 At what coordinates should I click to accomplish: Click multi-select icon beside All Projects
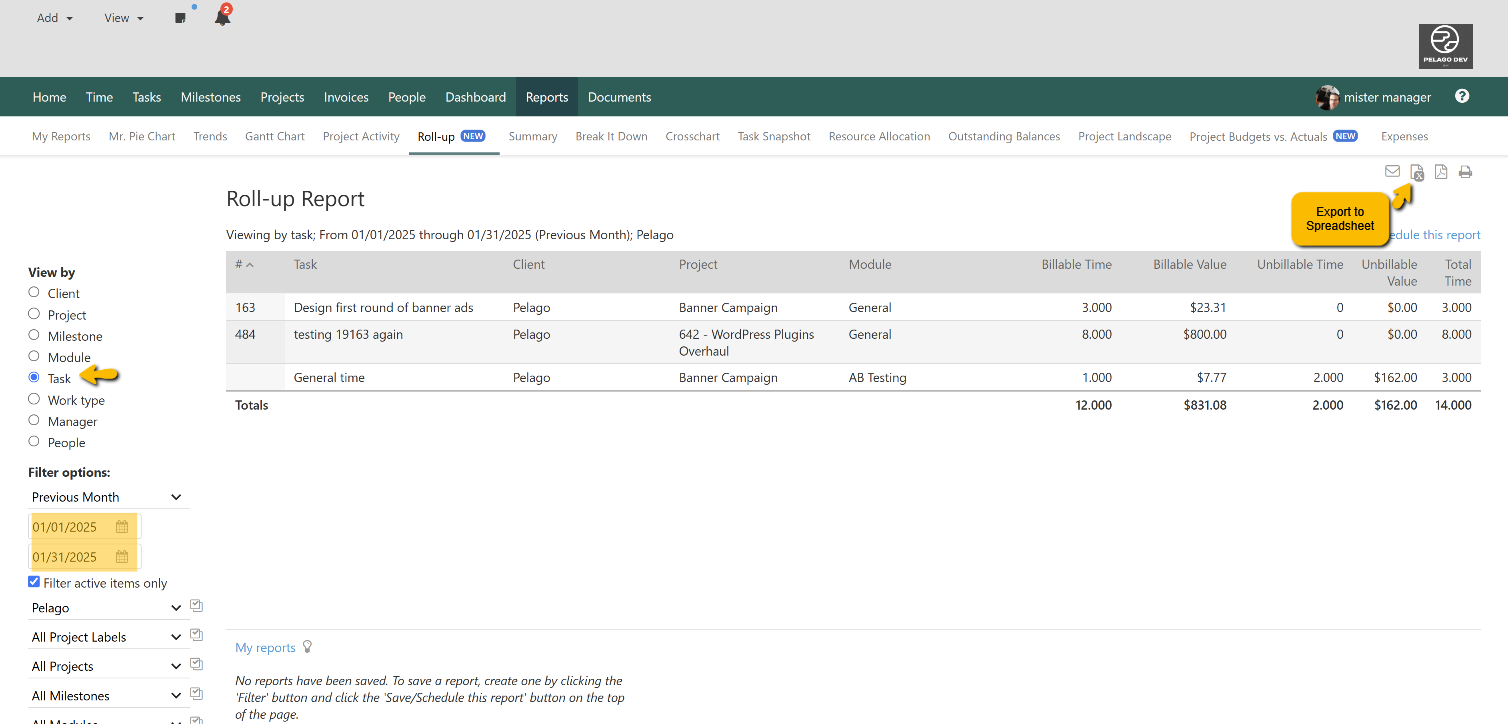pyautogui.click(x=197, y=665)
